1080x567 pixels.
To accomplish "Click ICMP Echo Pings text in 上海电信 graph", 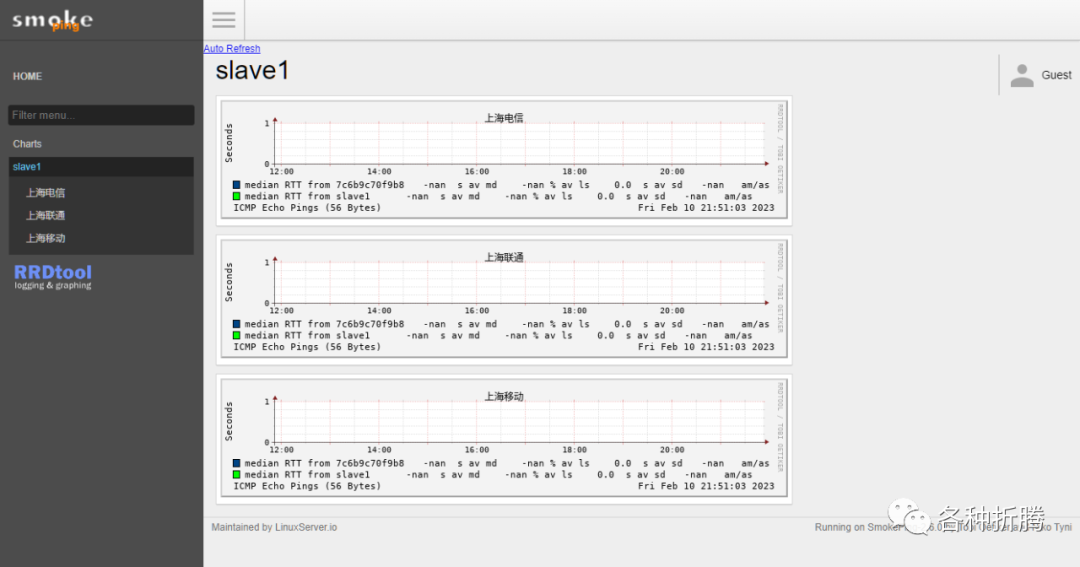I will [x=307, y=208].
